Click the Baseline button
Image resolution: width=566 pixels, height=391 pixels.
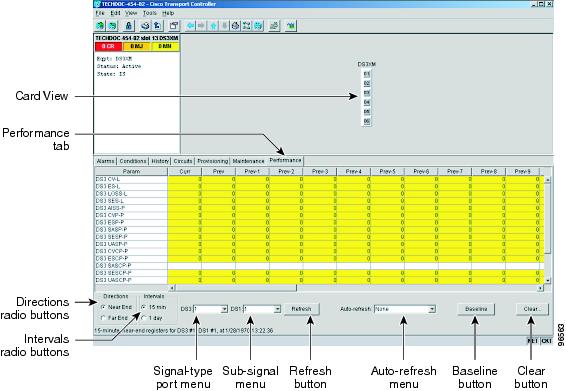(476, 309)
